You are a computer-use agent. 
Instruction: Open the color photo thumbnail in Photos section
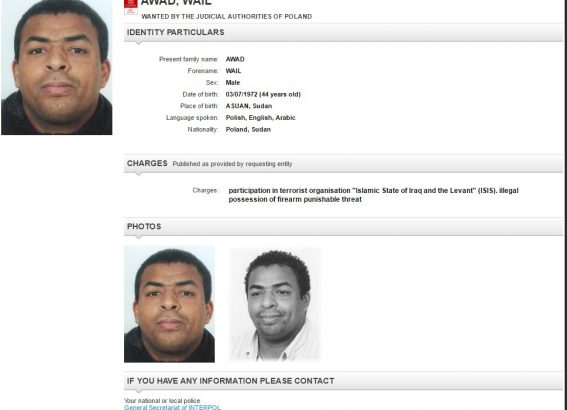pyautogui.click(x=169, y=304)
